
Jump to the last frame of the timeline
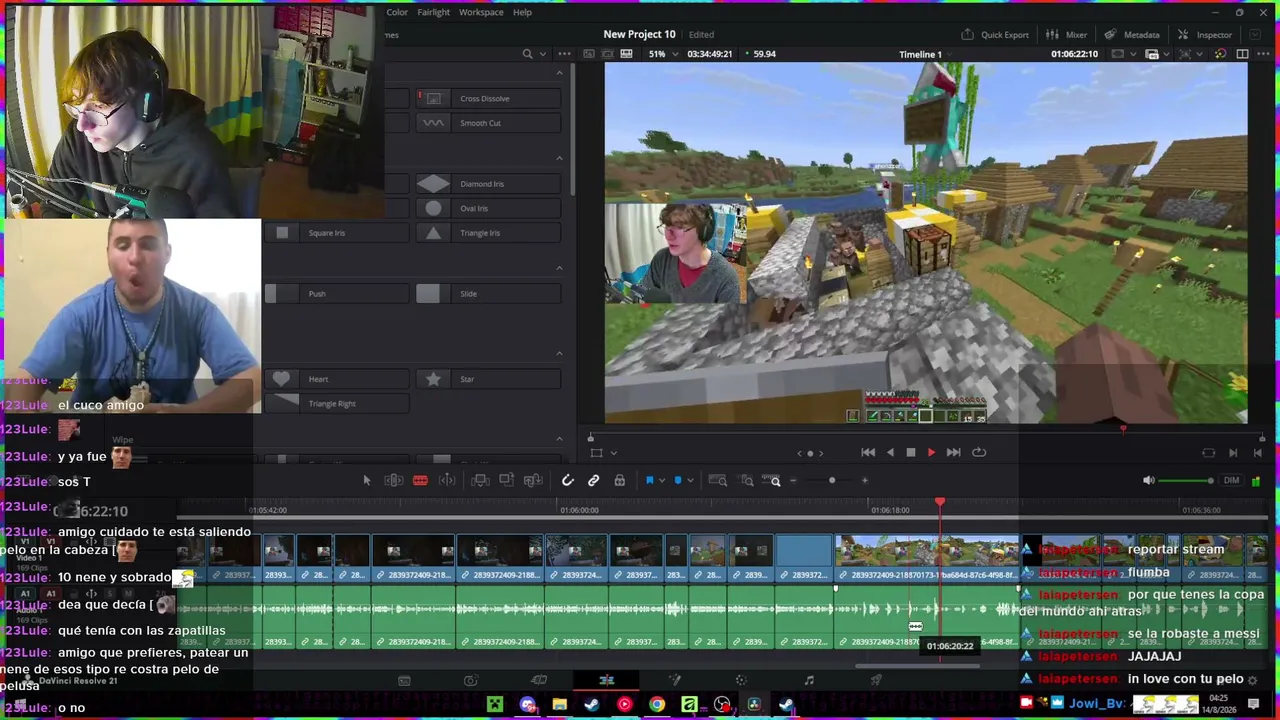click(x=953, y=452)
